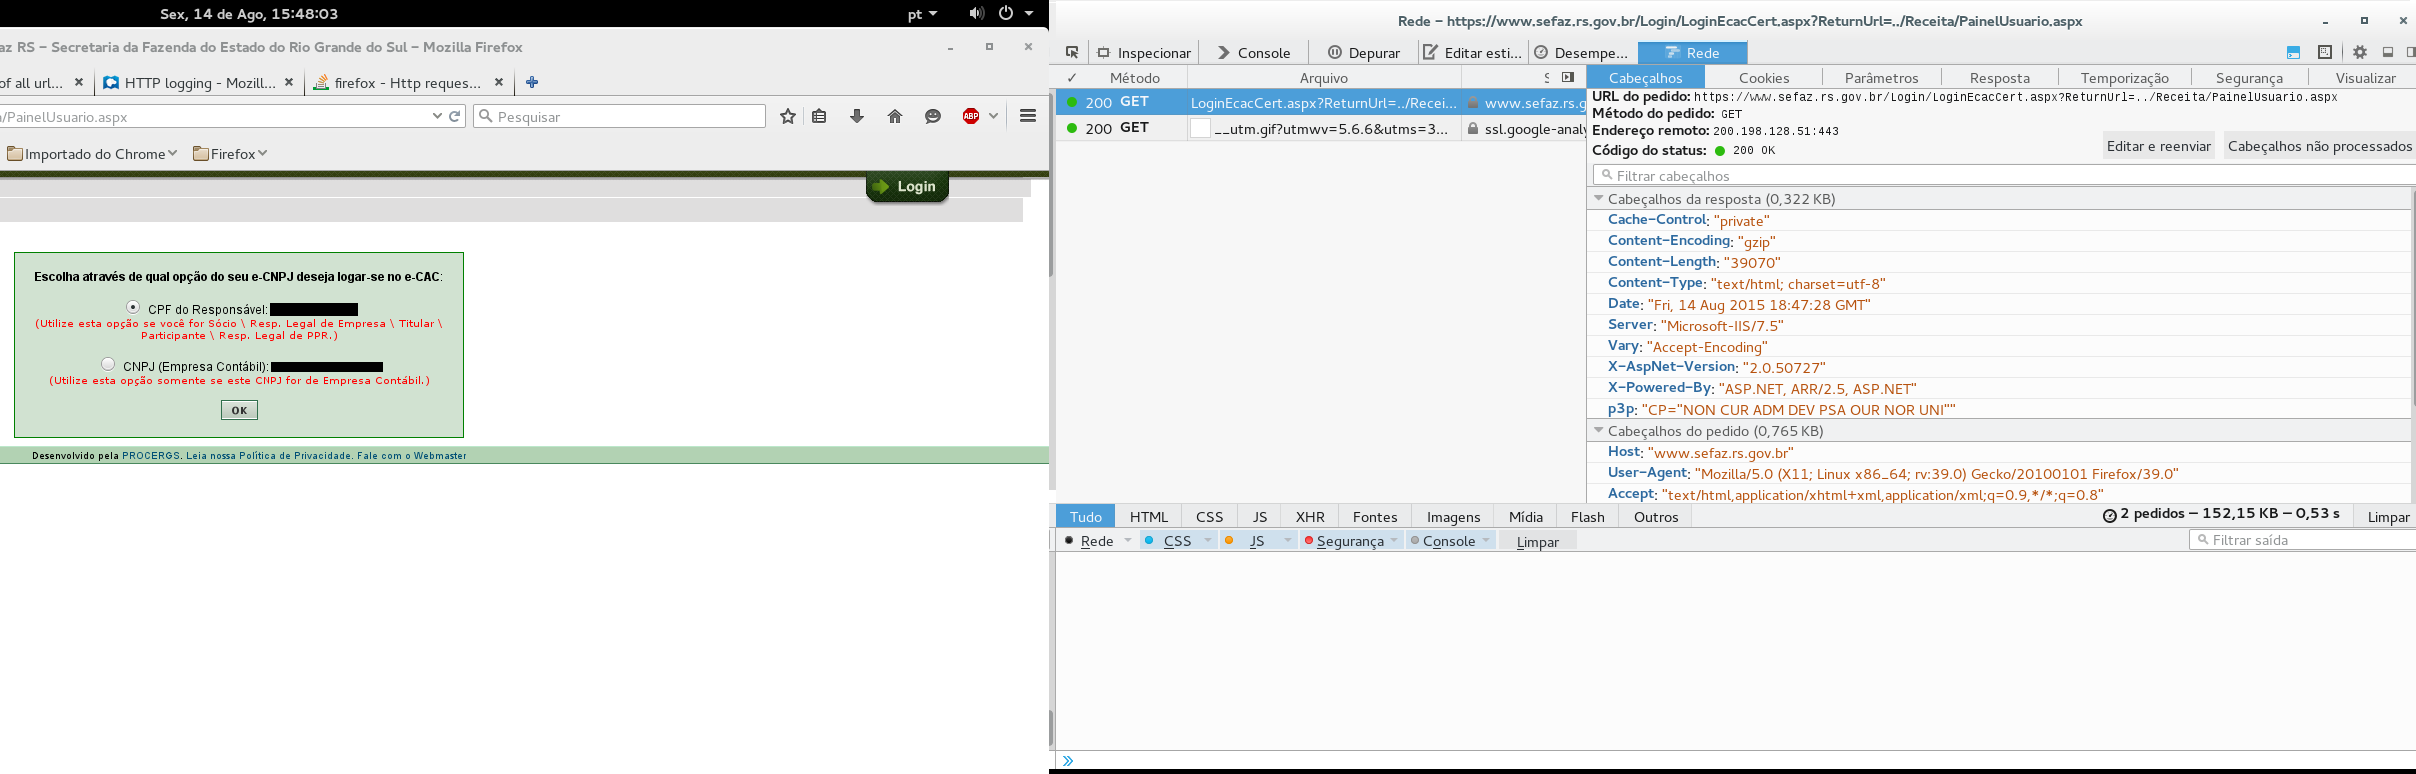Toggle the split console icon in devtools
The image size is (2416, 774).
click(x=2294, y=53)
